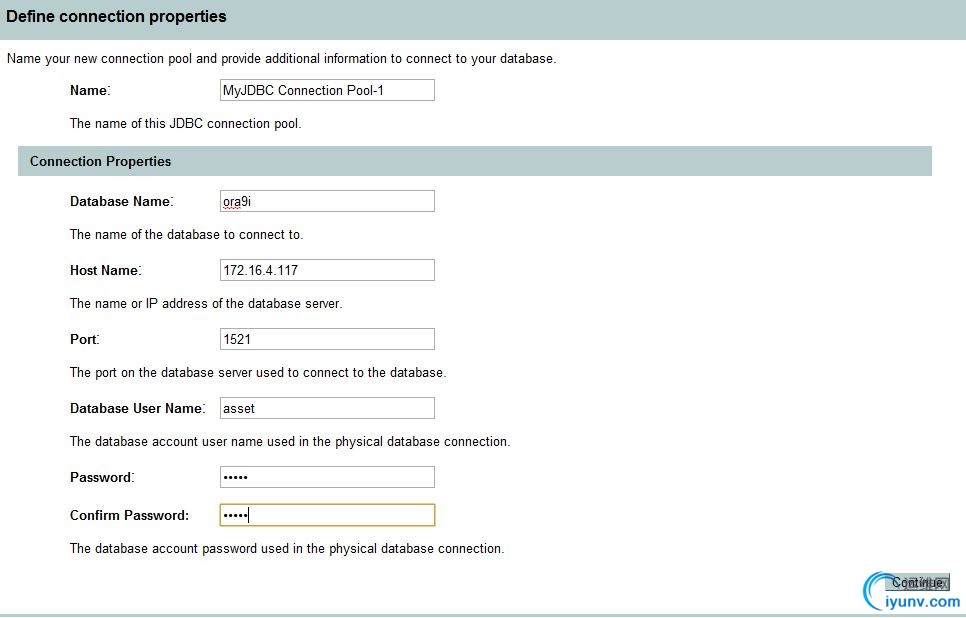966x618 pixels.
Task: Click the "Confirm Password:" label
Action: click(129, 515)
